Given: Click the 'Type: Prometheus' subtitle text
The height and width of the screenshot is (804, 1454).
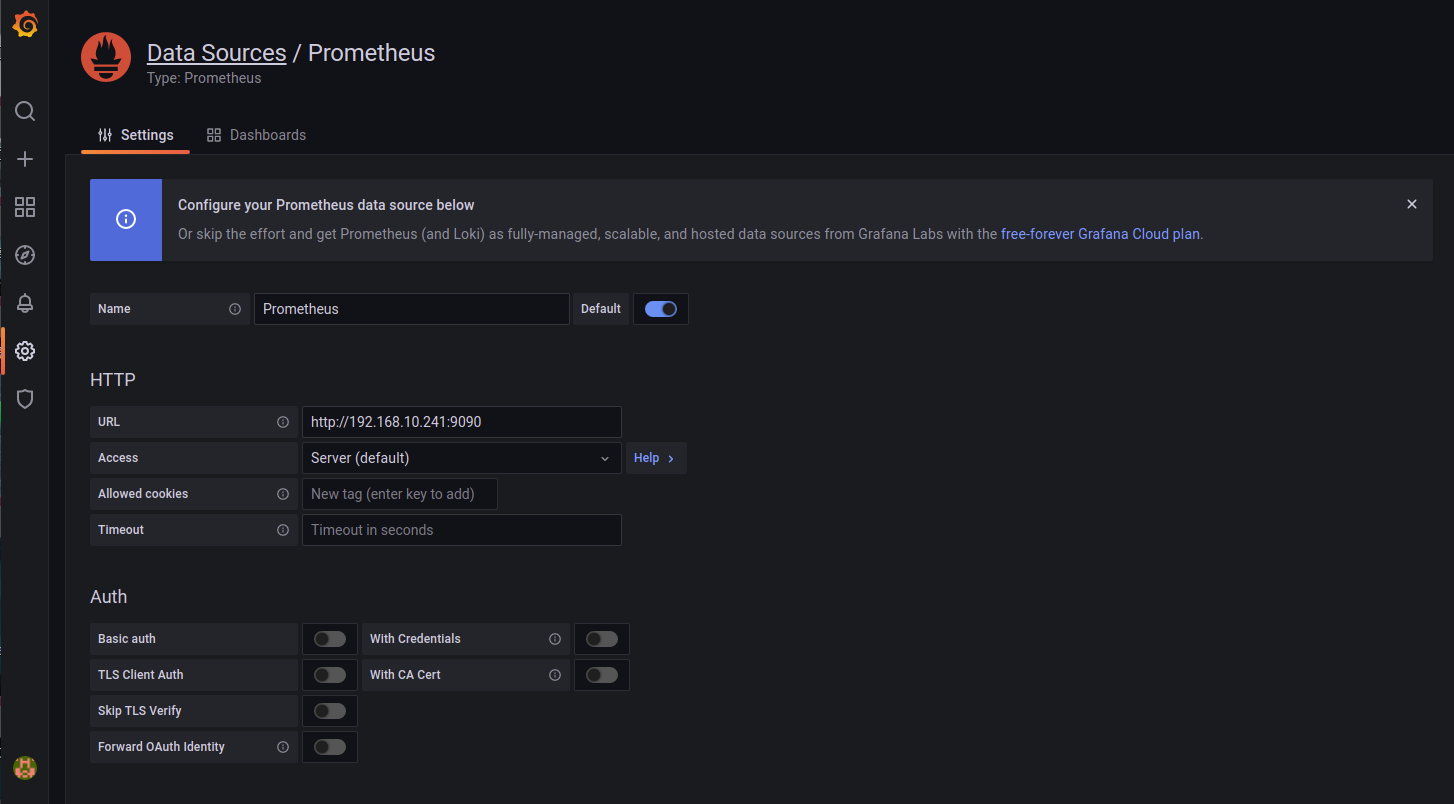Looking at the screenshot, I should point(204,78).
